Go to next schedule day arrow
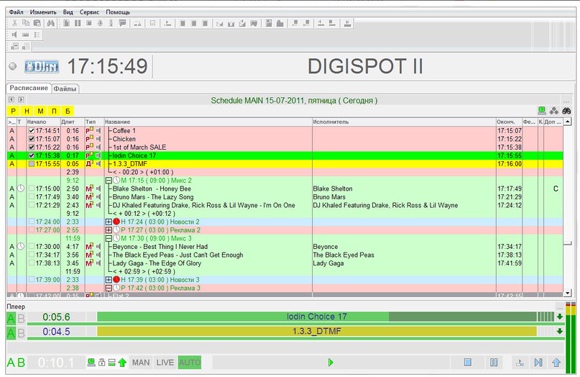Screen dimensions: 580x377 [x=21, y=100]
